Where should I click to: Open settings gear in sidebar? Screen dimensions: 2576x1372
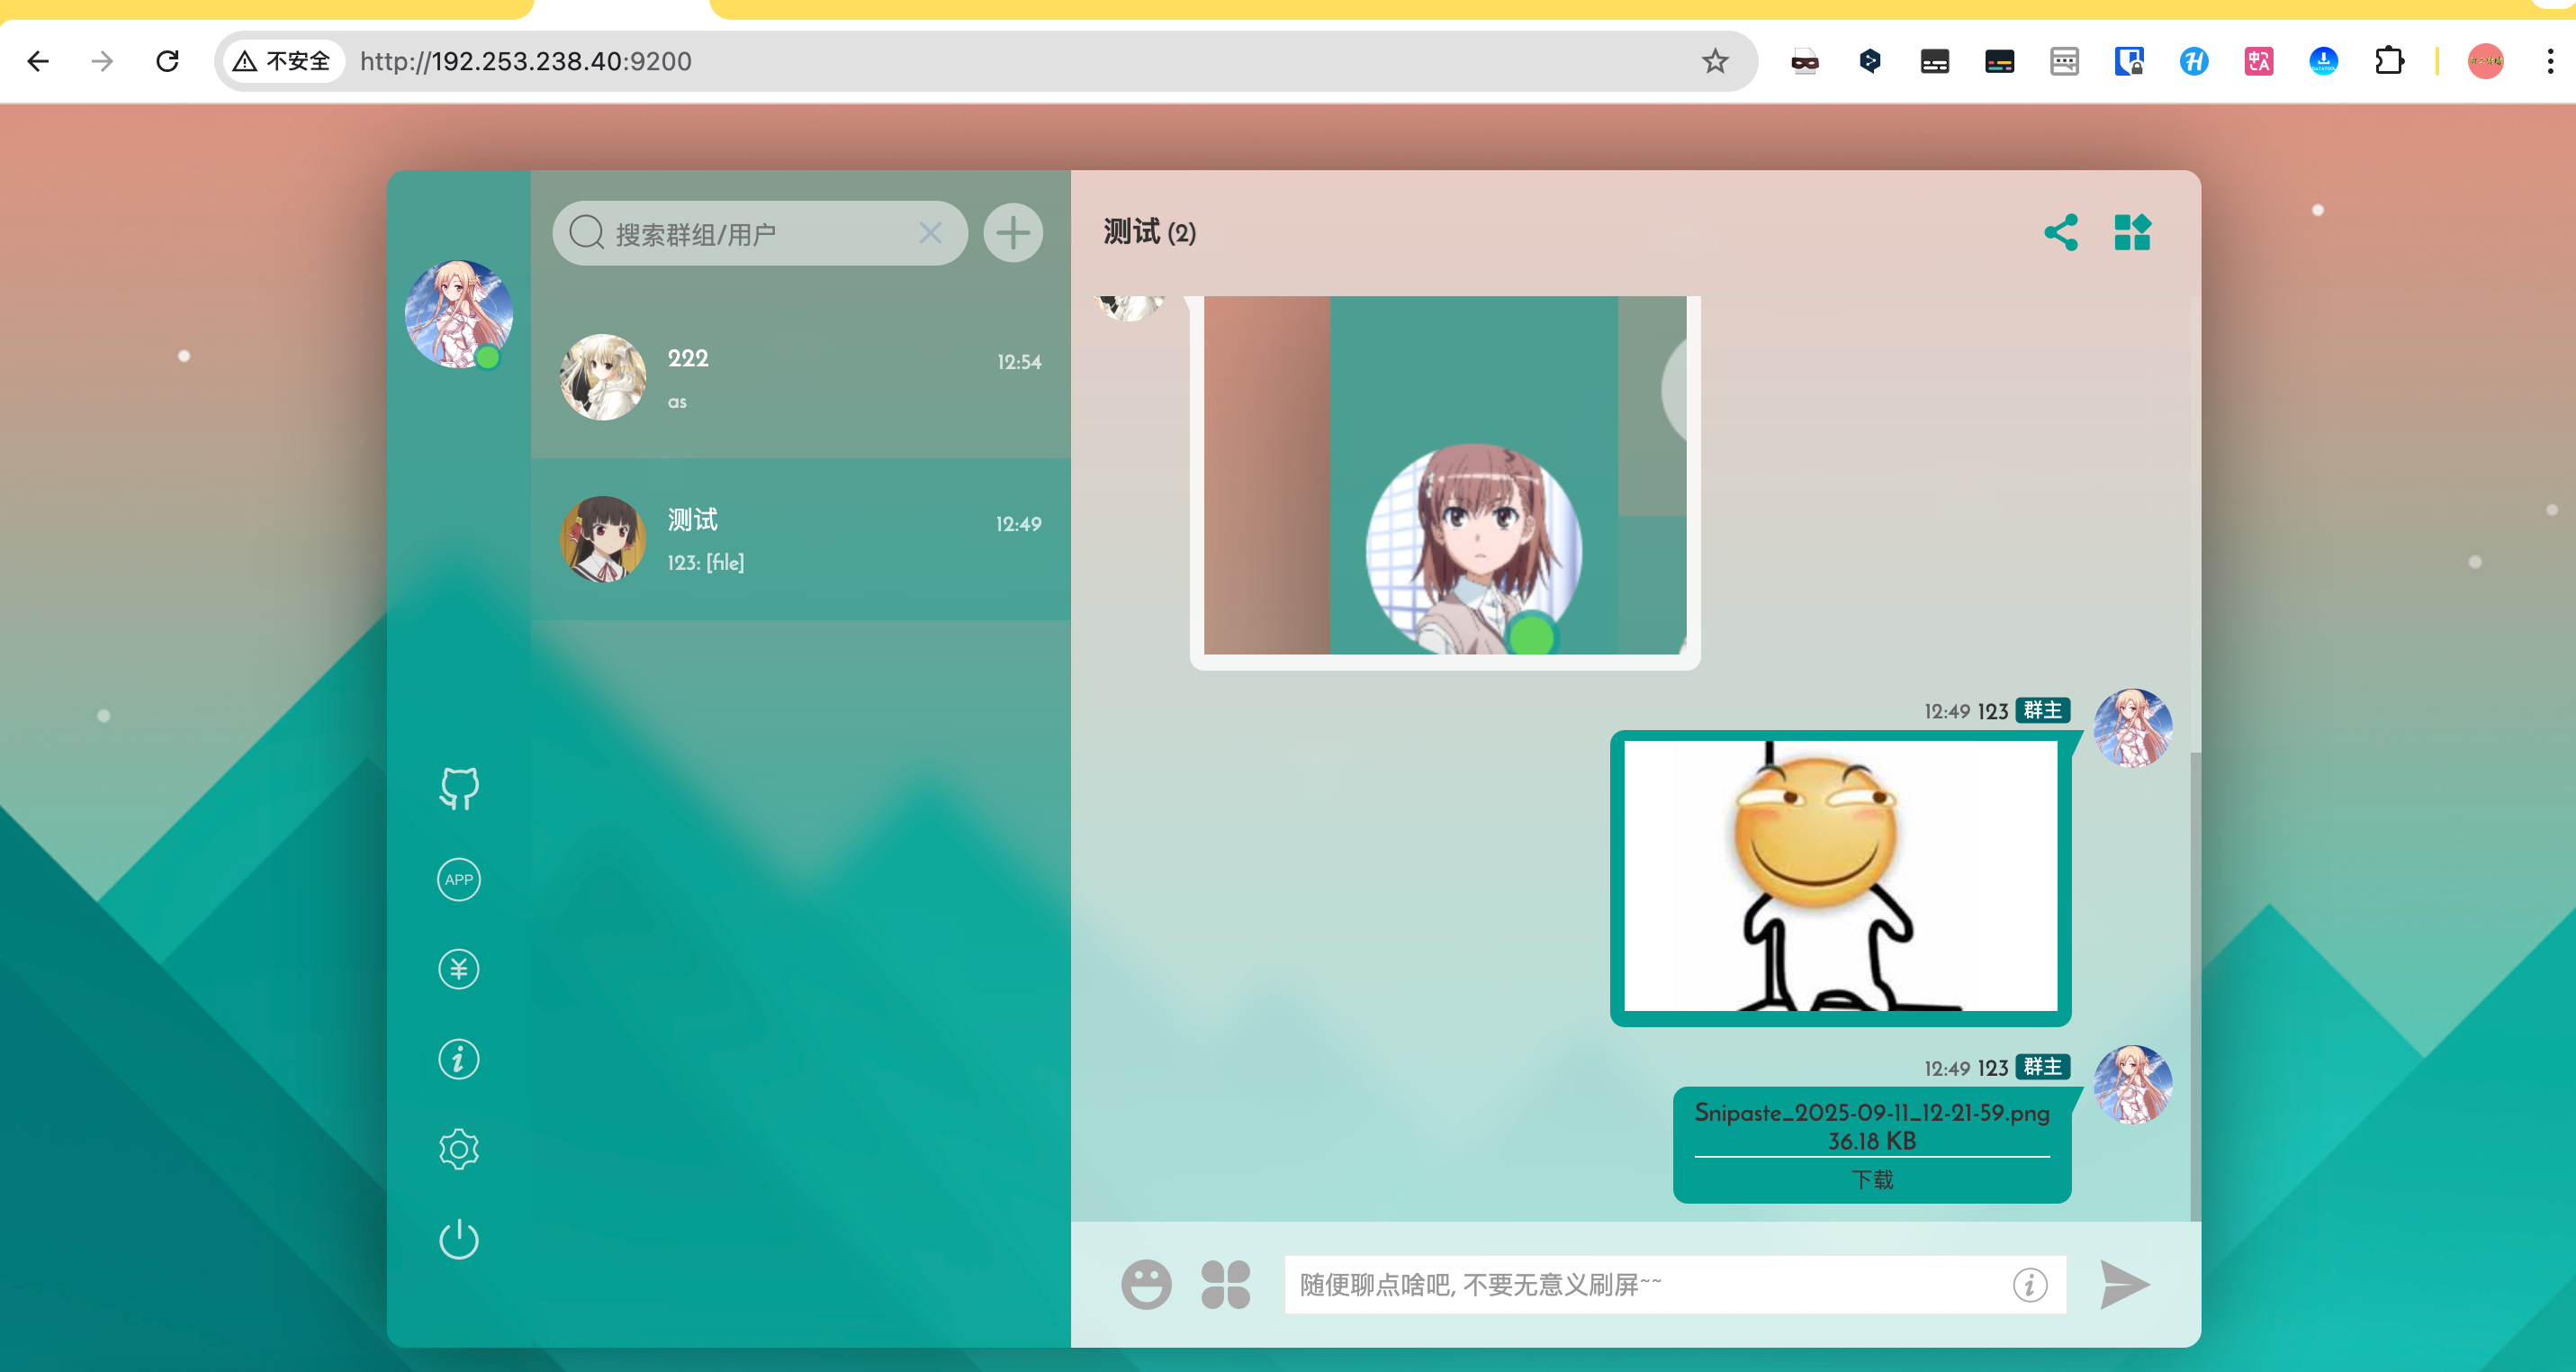459,1149
